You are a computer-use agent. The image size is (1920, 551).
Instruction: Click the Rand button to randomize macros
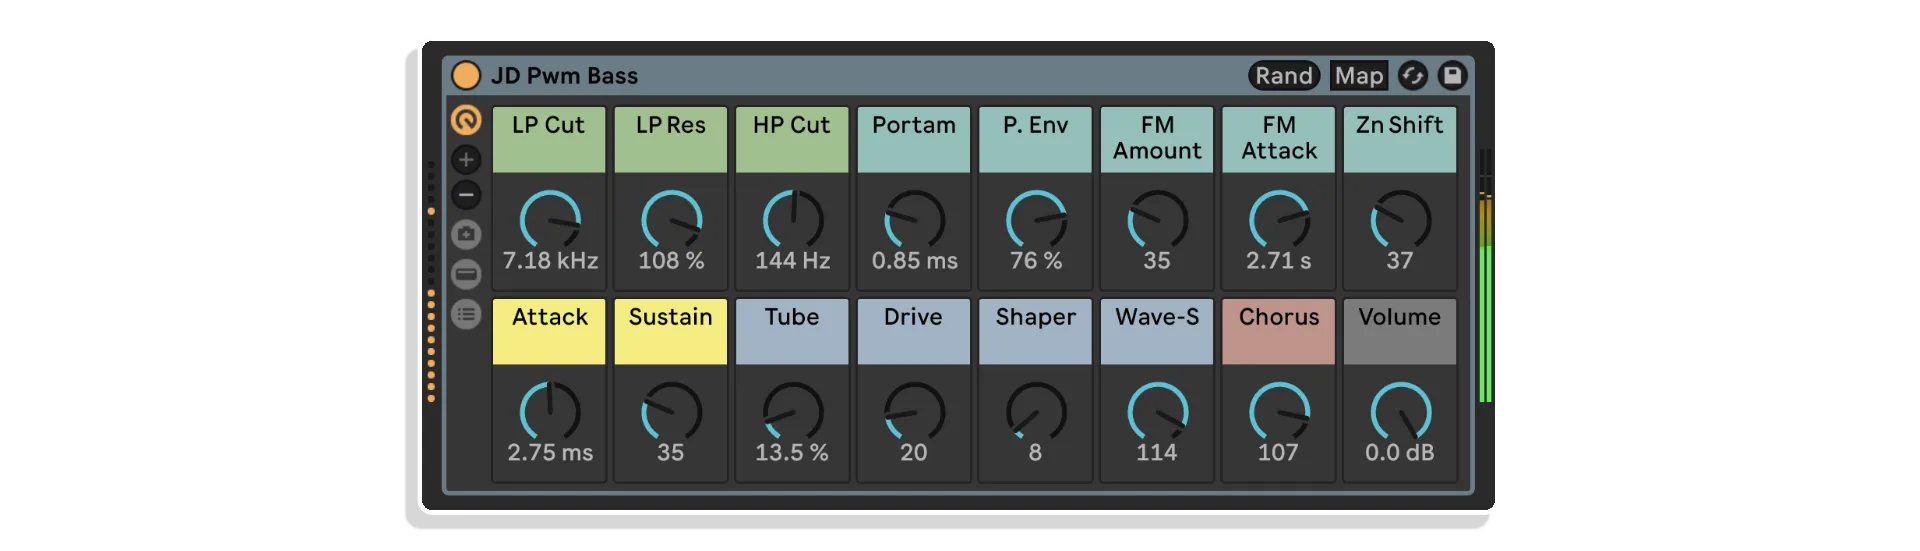[x=1284, y=76]
